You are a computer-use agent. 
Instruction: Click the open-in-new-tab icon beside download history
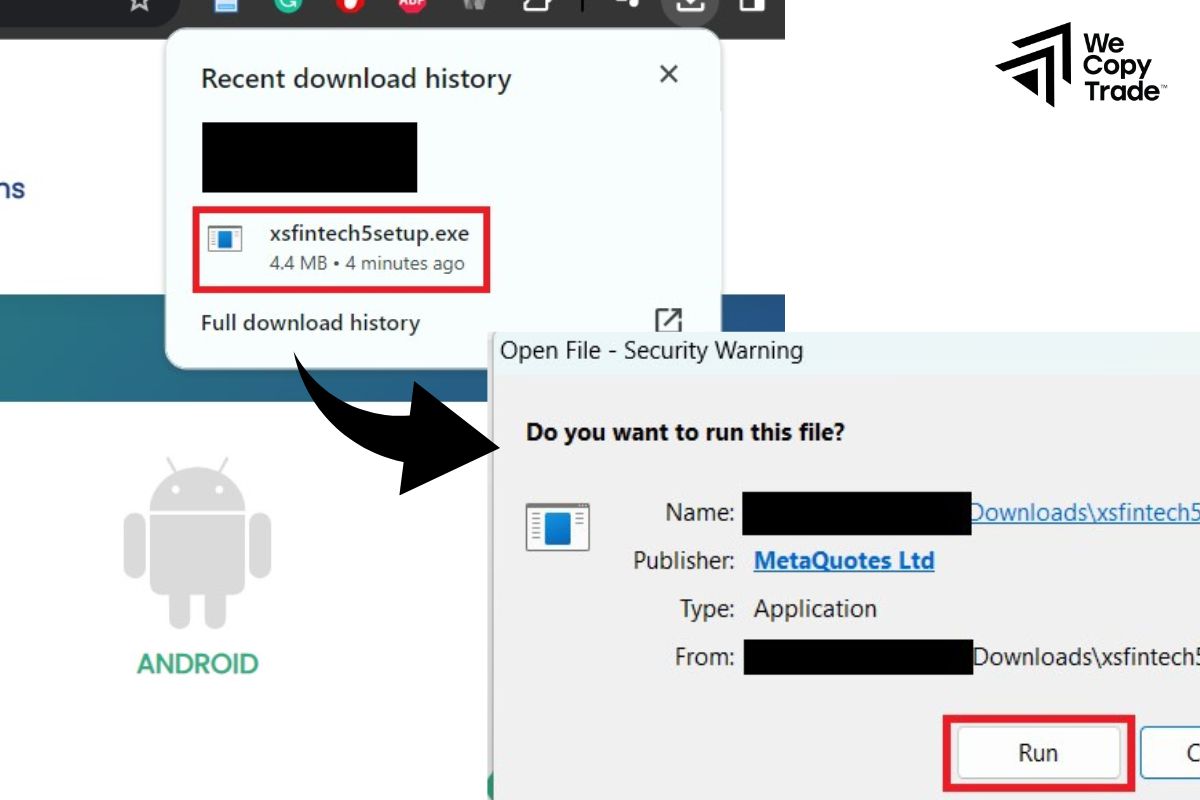668,321
